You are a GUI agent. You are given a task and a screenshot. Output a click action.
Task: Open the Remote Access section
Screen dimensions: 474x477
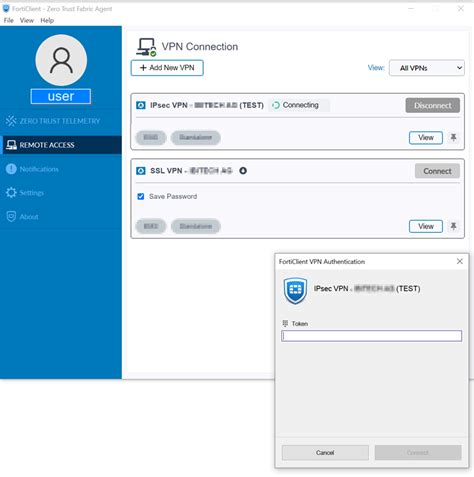click(61, 145)
